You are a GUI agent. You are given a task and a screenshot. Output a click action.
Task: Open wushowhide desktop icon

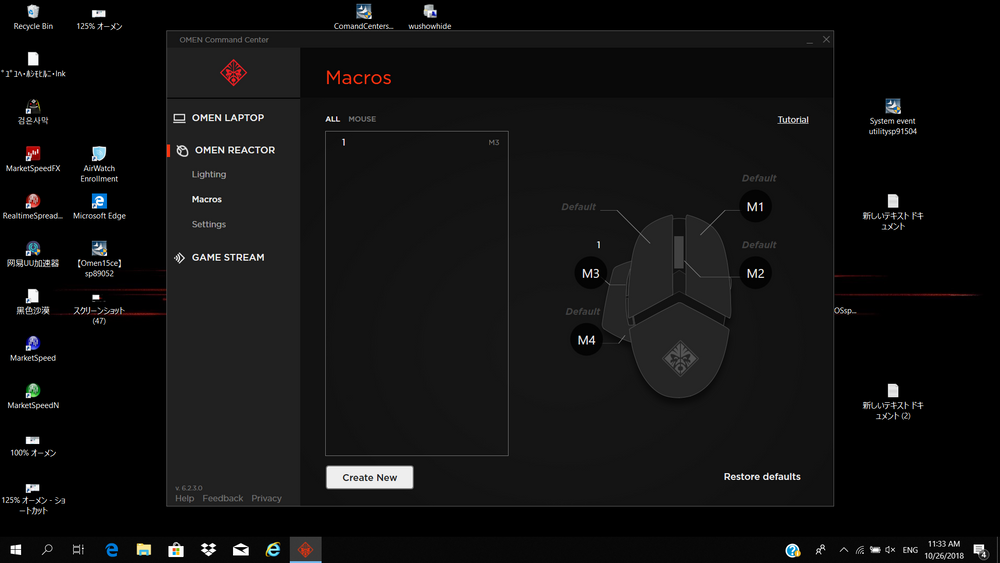click(430, 17)
